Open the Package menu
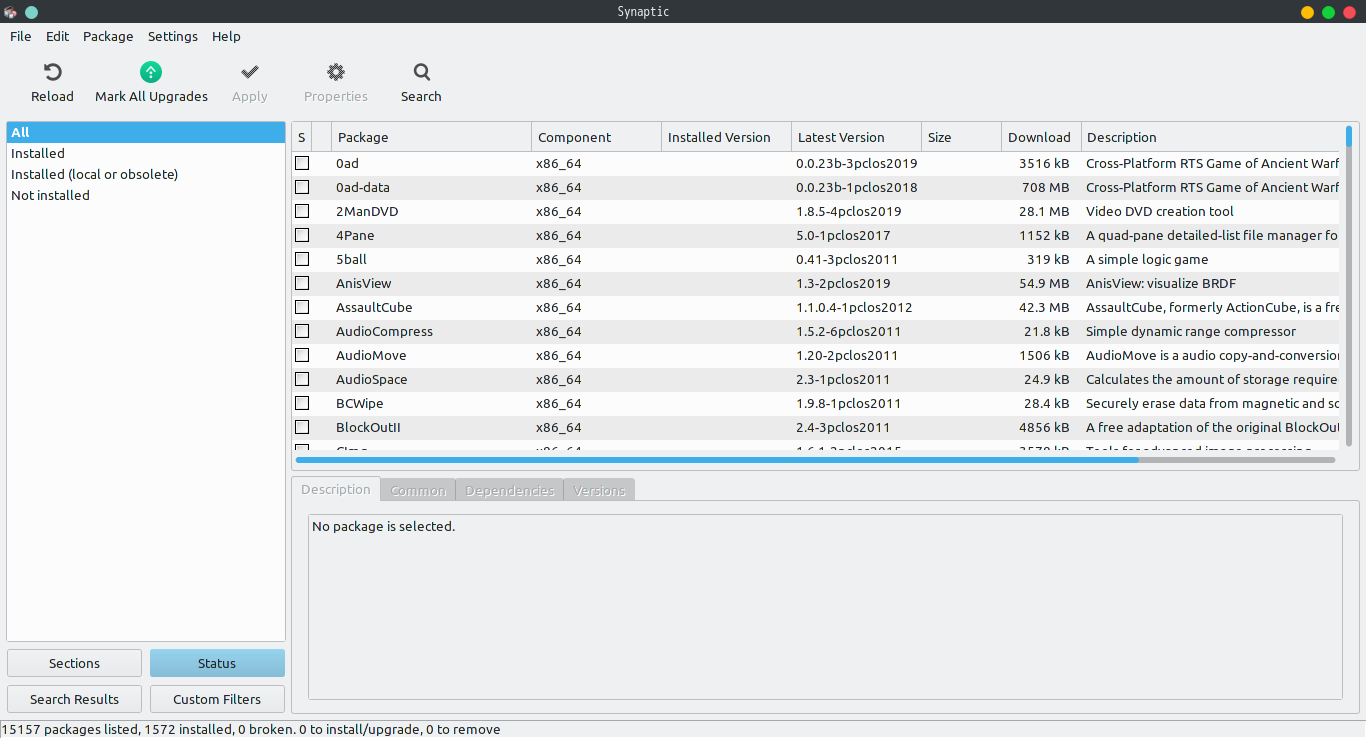 click(108, 36)
